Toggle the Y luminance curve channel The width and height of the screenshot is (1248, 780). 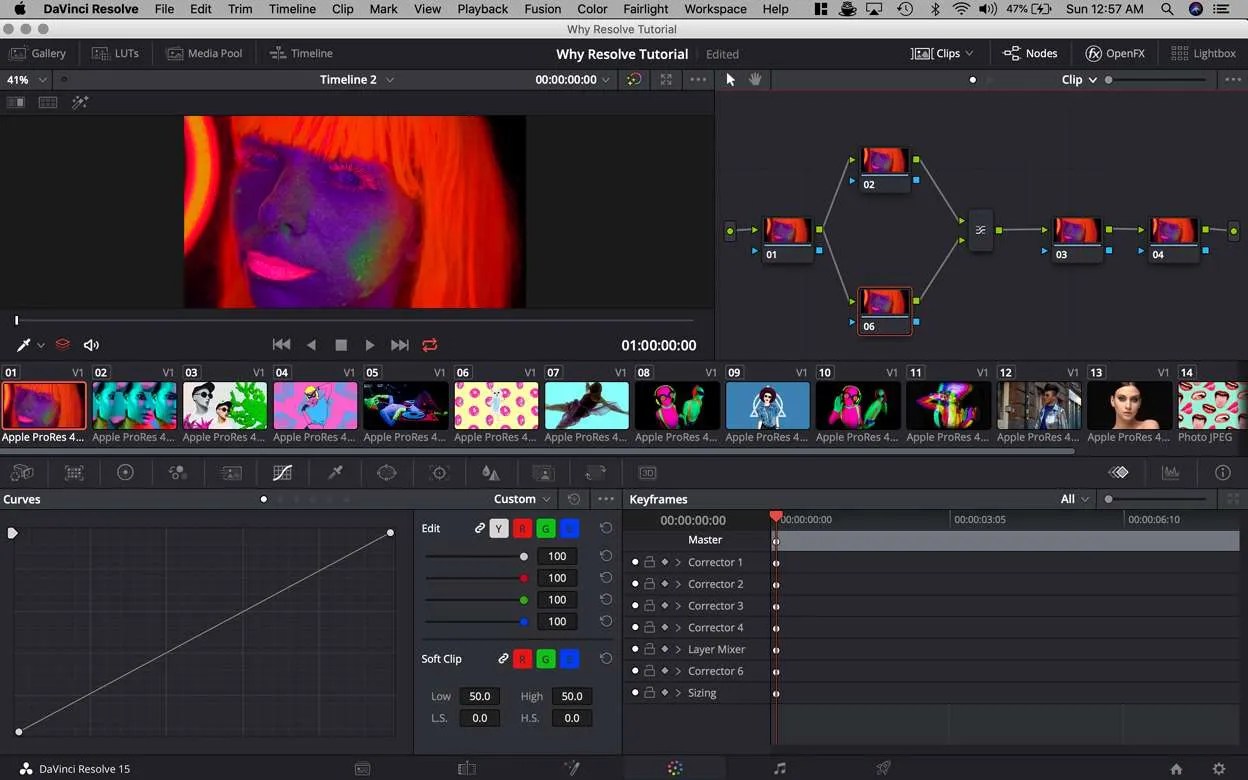coord(499,528)
